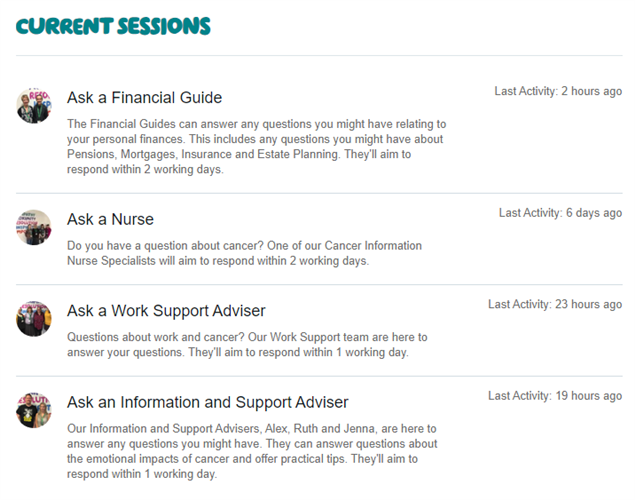Image resolution: width=635 pixels, height=500 pixels.
Task: Click the Current Sessions heading
Action: pyautogui.click(x=113, y=26)
